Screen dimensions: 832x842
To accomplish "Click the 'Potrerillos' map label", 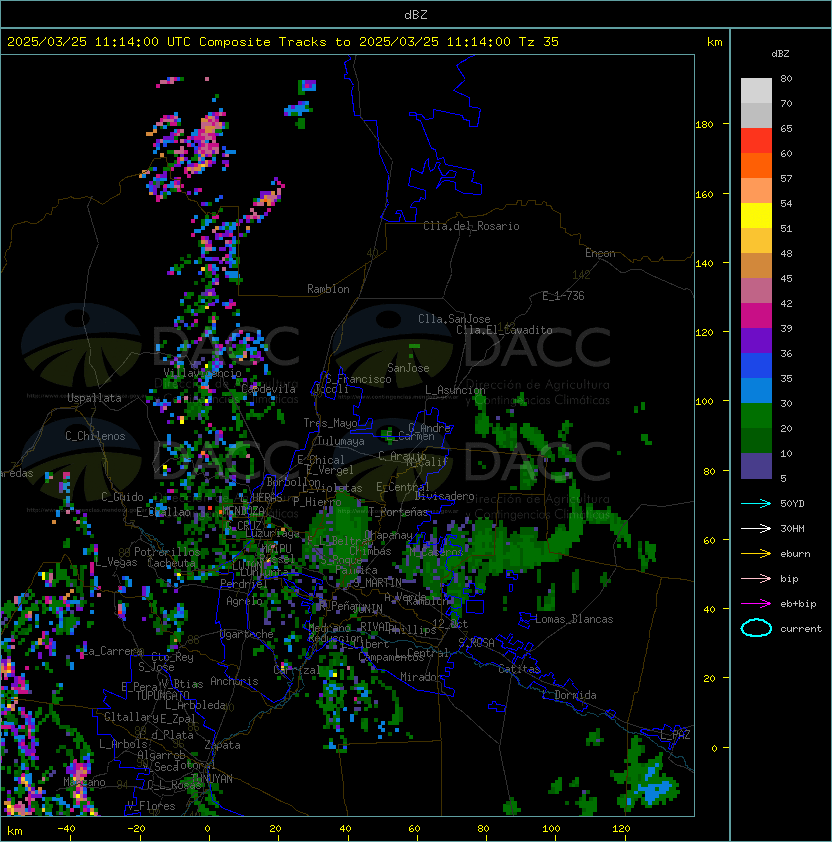I will point(167,552).
